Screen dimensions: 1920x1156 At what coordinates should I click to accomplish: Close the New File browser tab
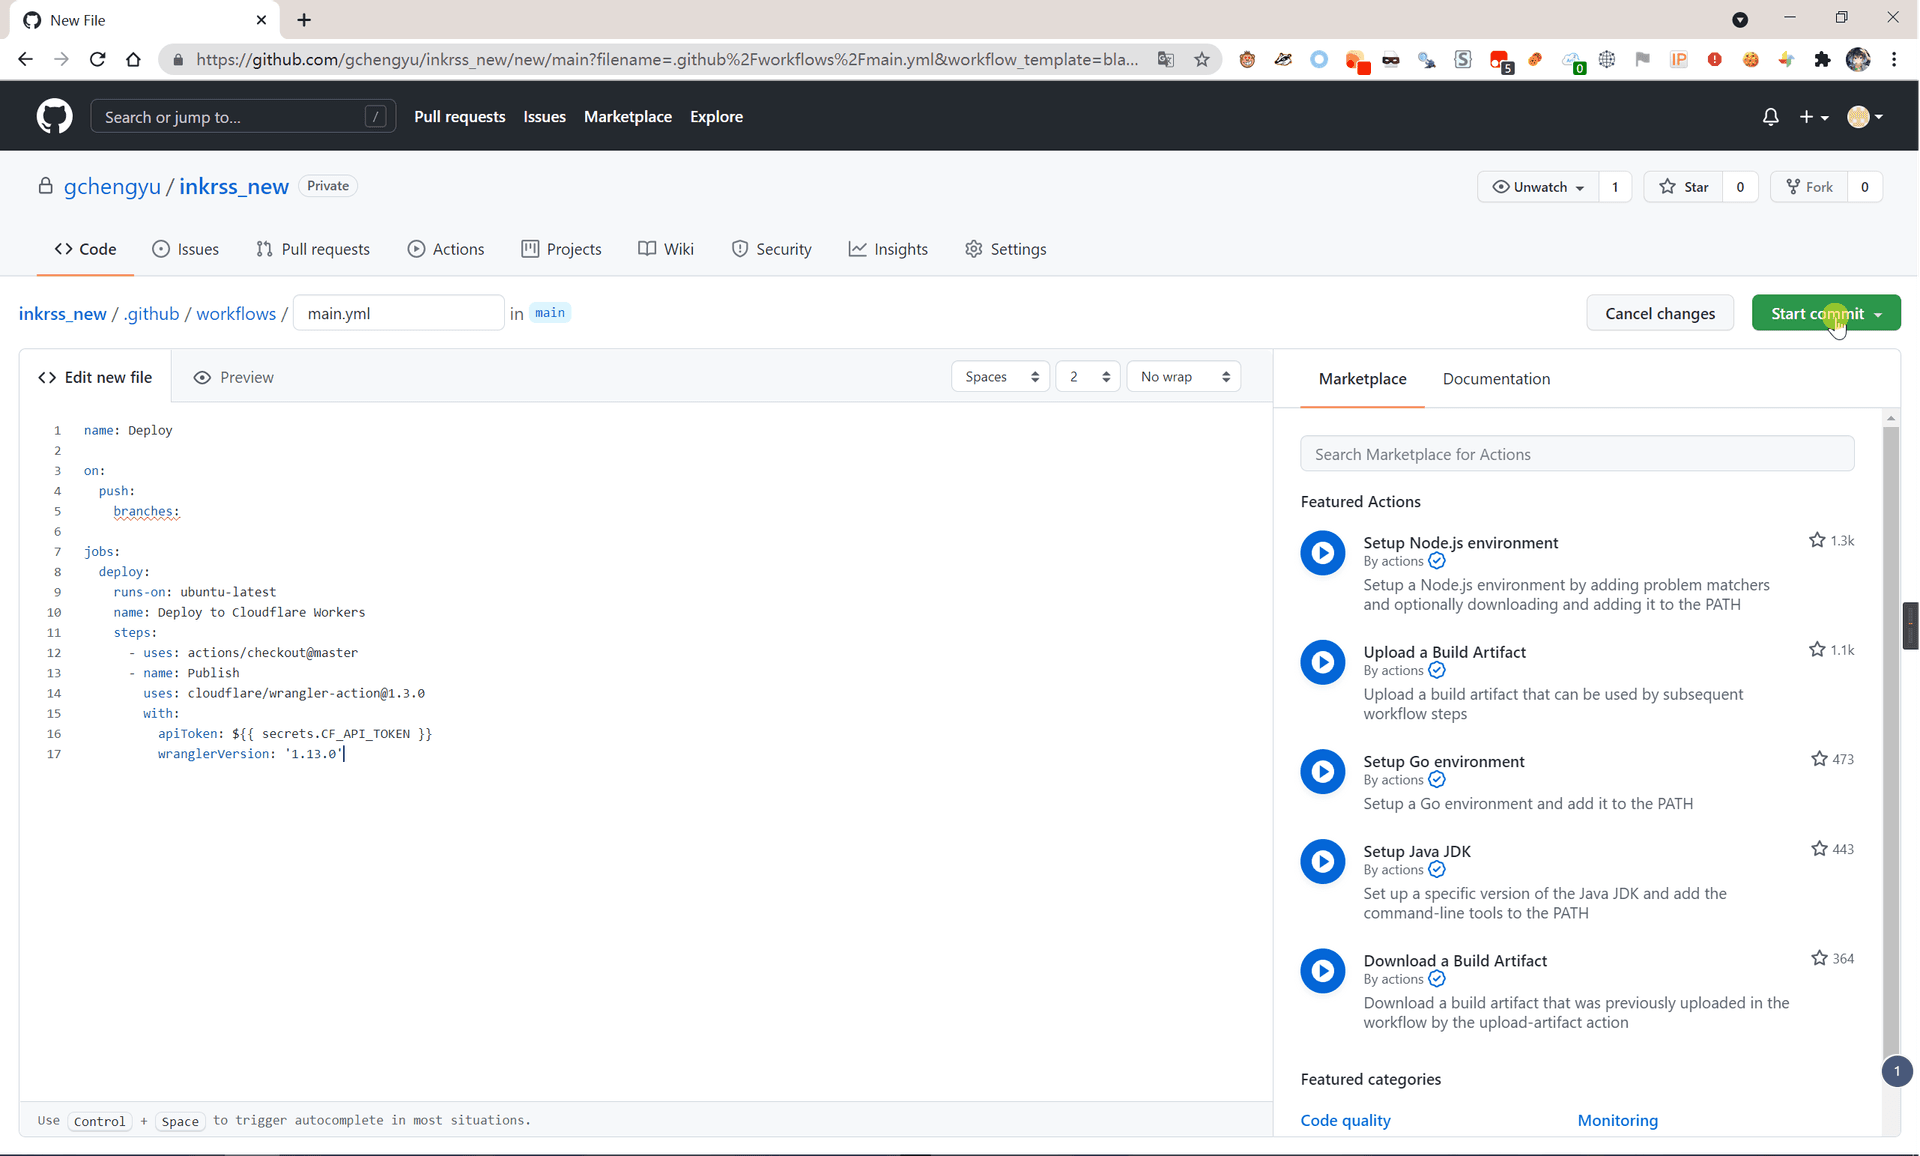point(261,20)
